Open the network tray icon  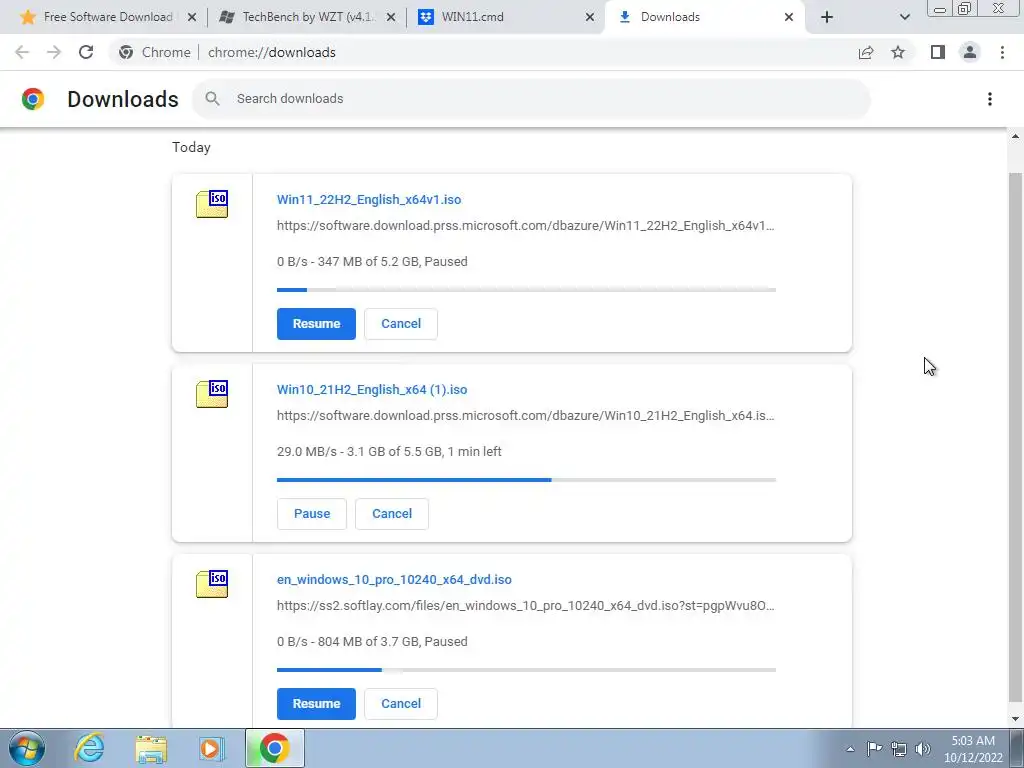899,748
